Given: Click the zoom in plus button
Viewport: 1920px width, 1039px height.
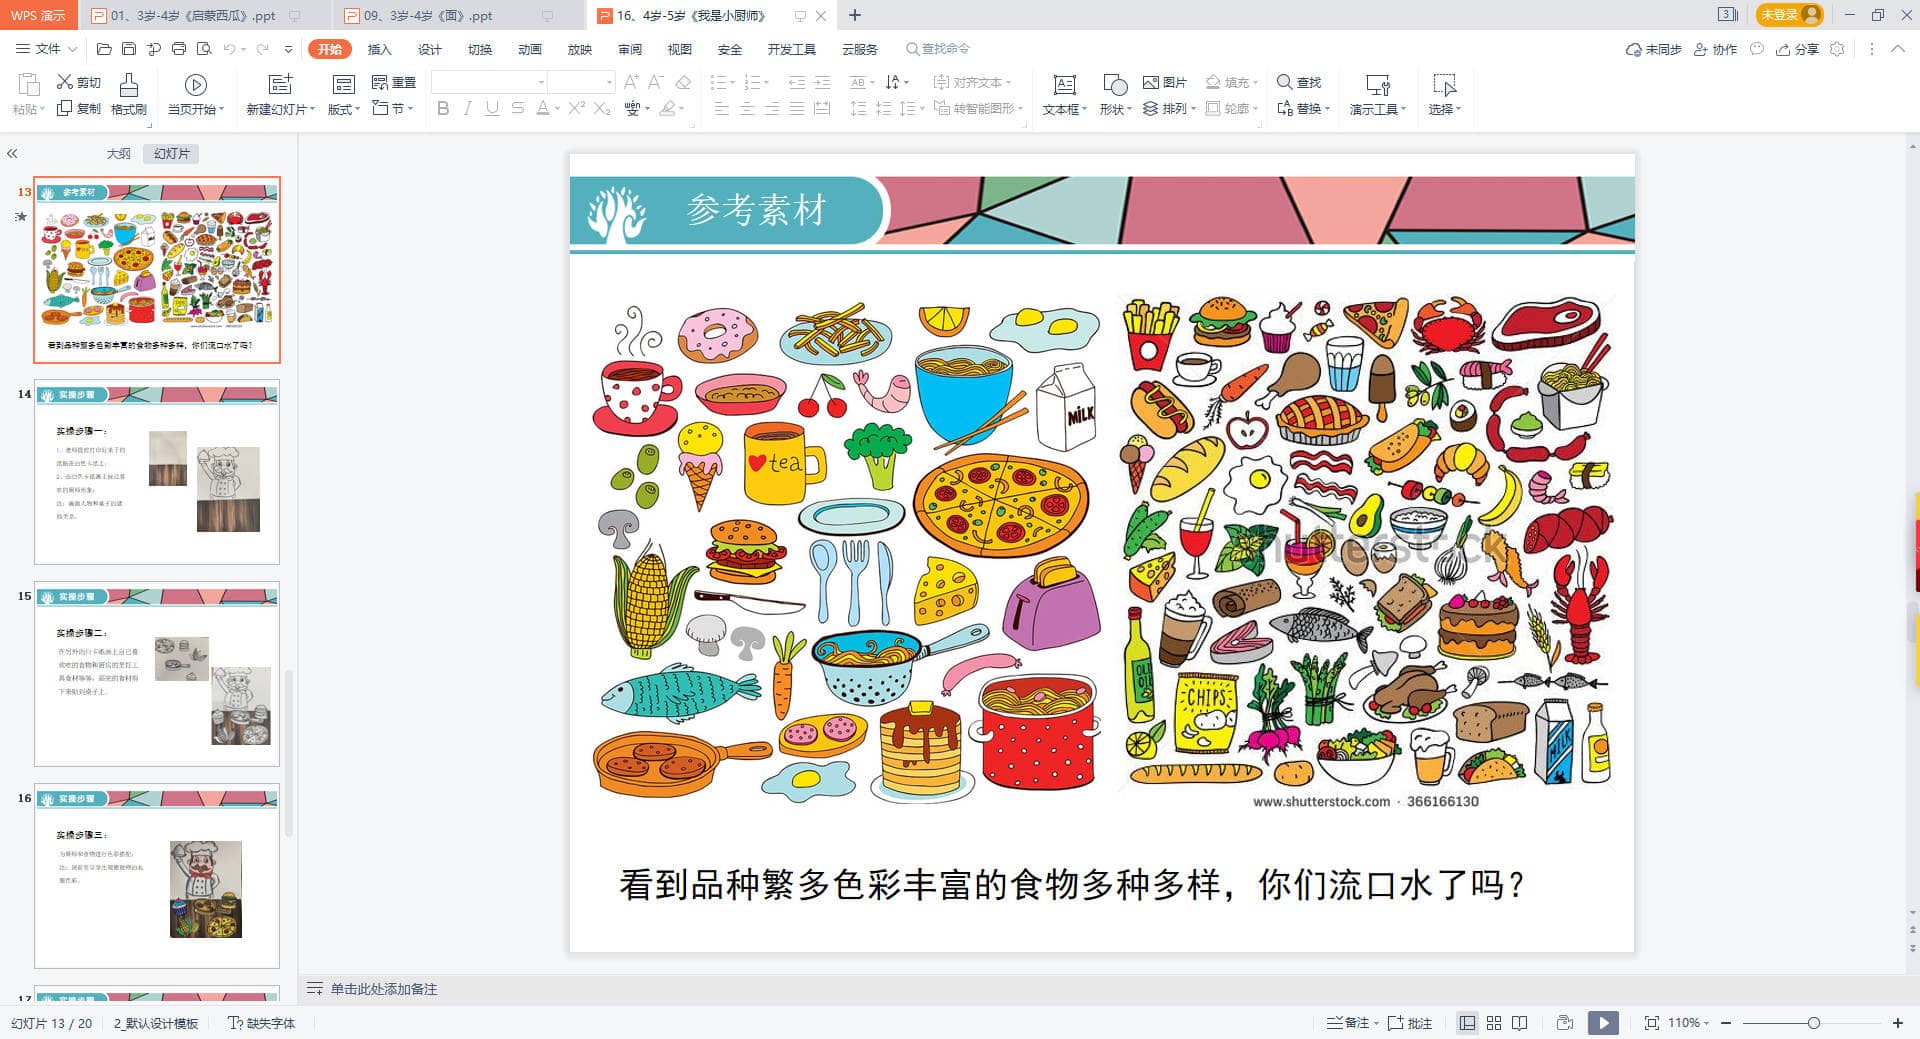Looking at the screenshot, I should click(1898, 1022).
